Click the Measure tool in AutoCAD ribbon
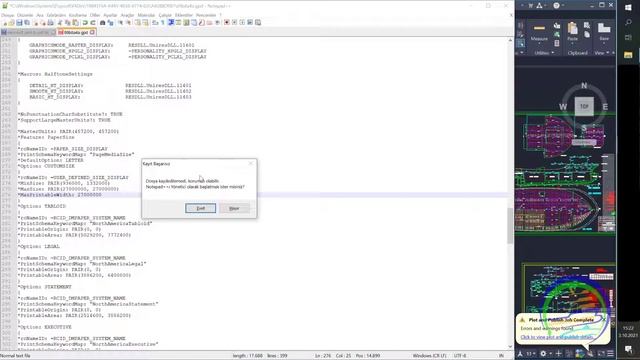640x360 pixels. 539,32
